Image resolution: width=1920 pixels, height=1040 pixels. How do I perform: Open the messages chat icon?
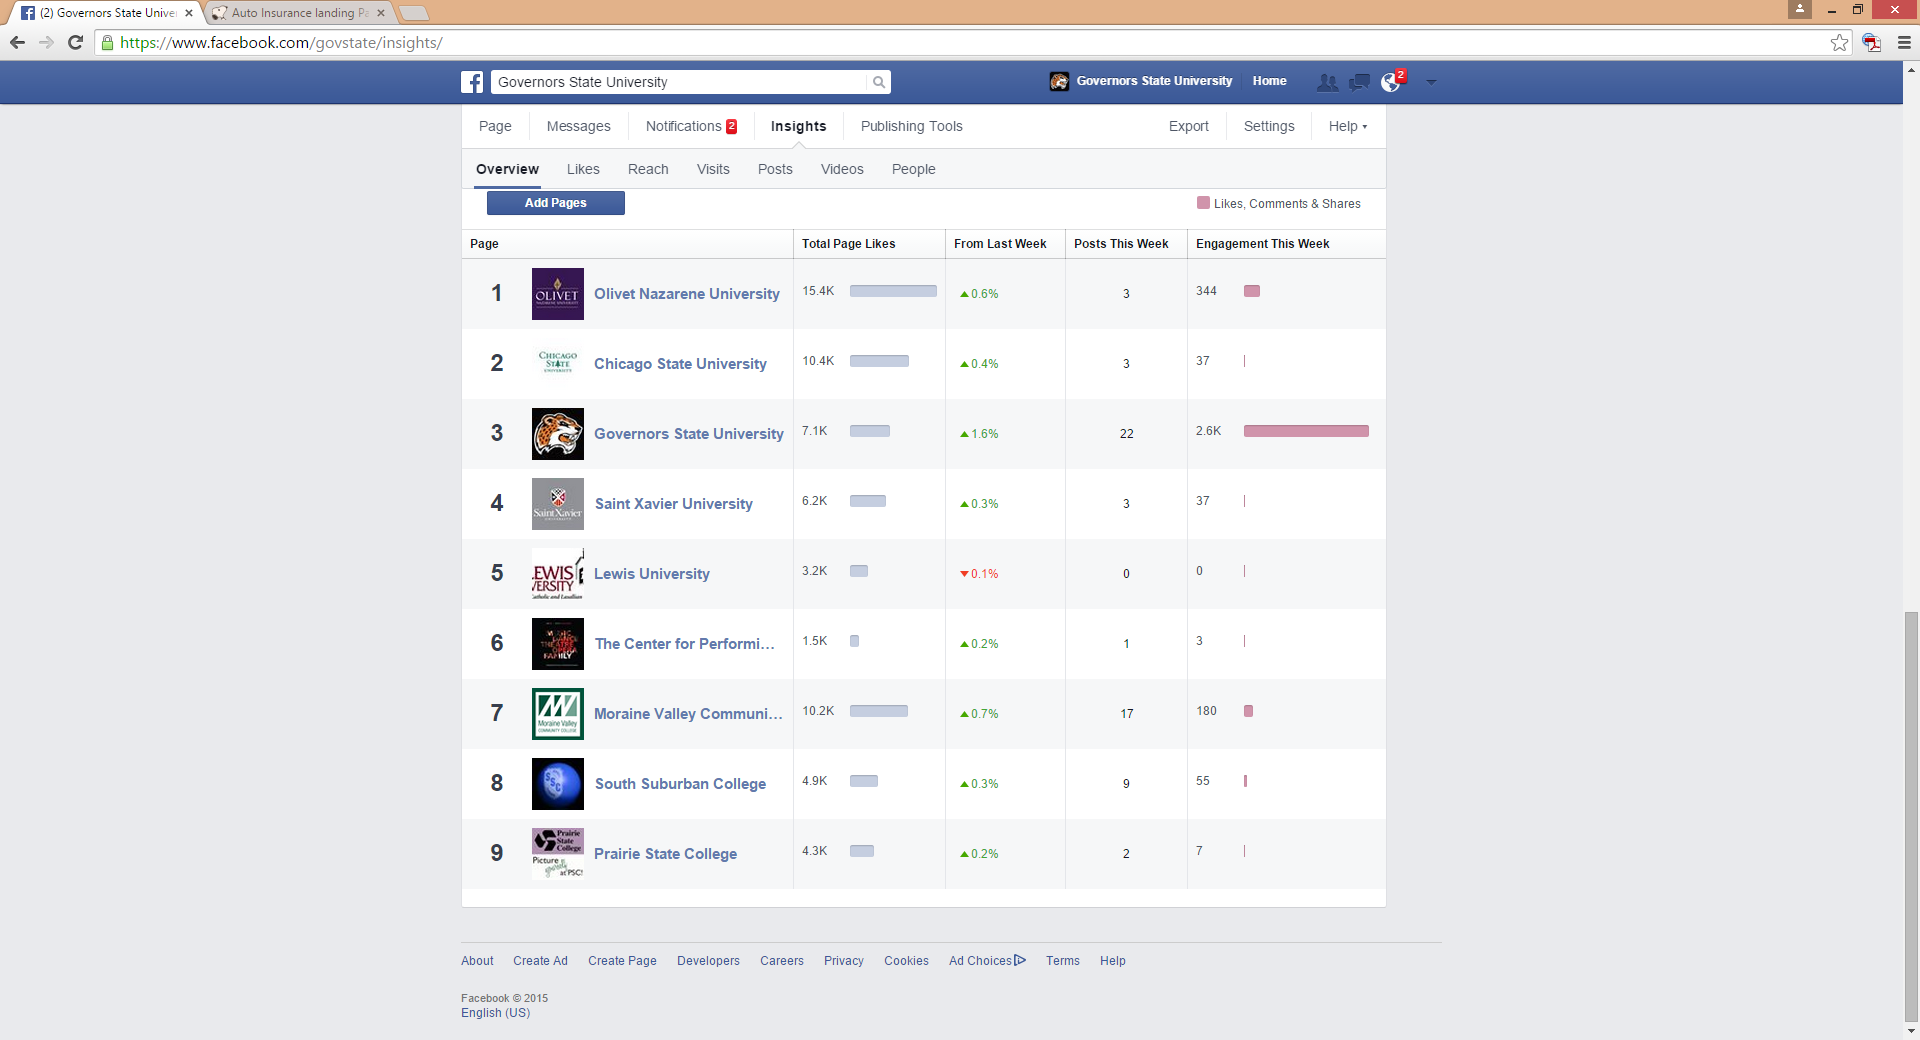click(1359, 82)
